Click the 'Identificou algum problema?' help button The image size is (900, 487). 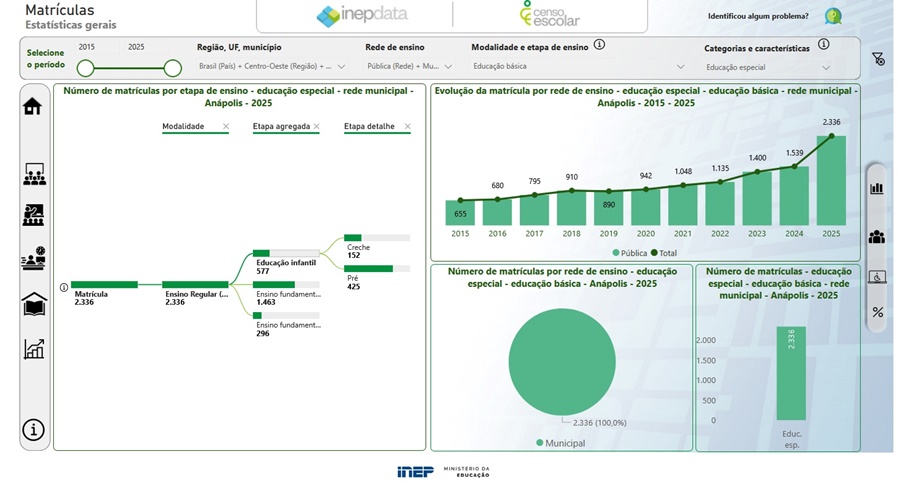(x=832, y=16)
